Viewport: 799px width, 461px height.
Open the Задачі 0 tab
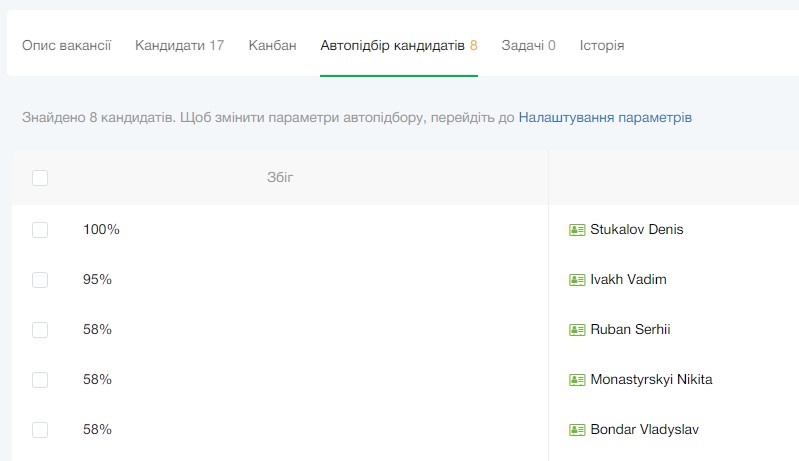[x=528, y=45]
